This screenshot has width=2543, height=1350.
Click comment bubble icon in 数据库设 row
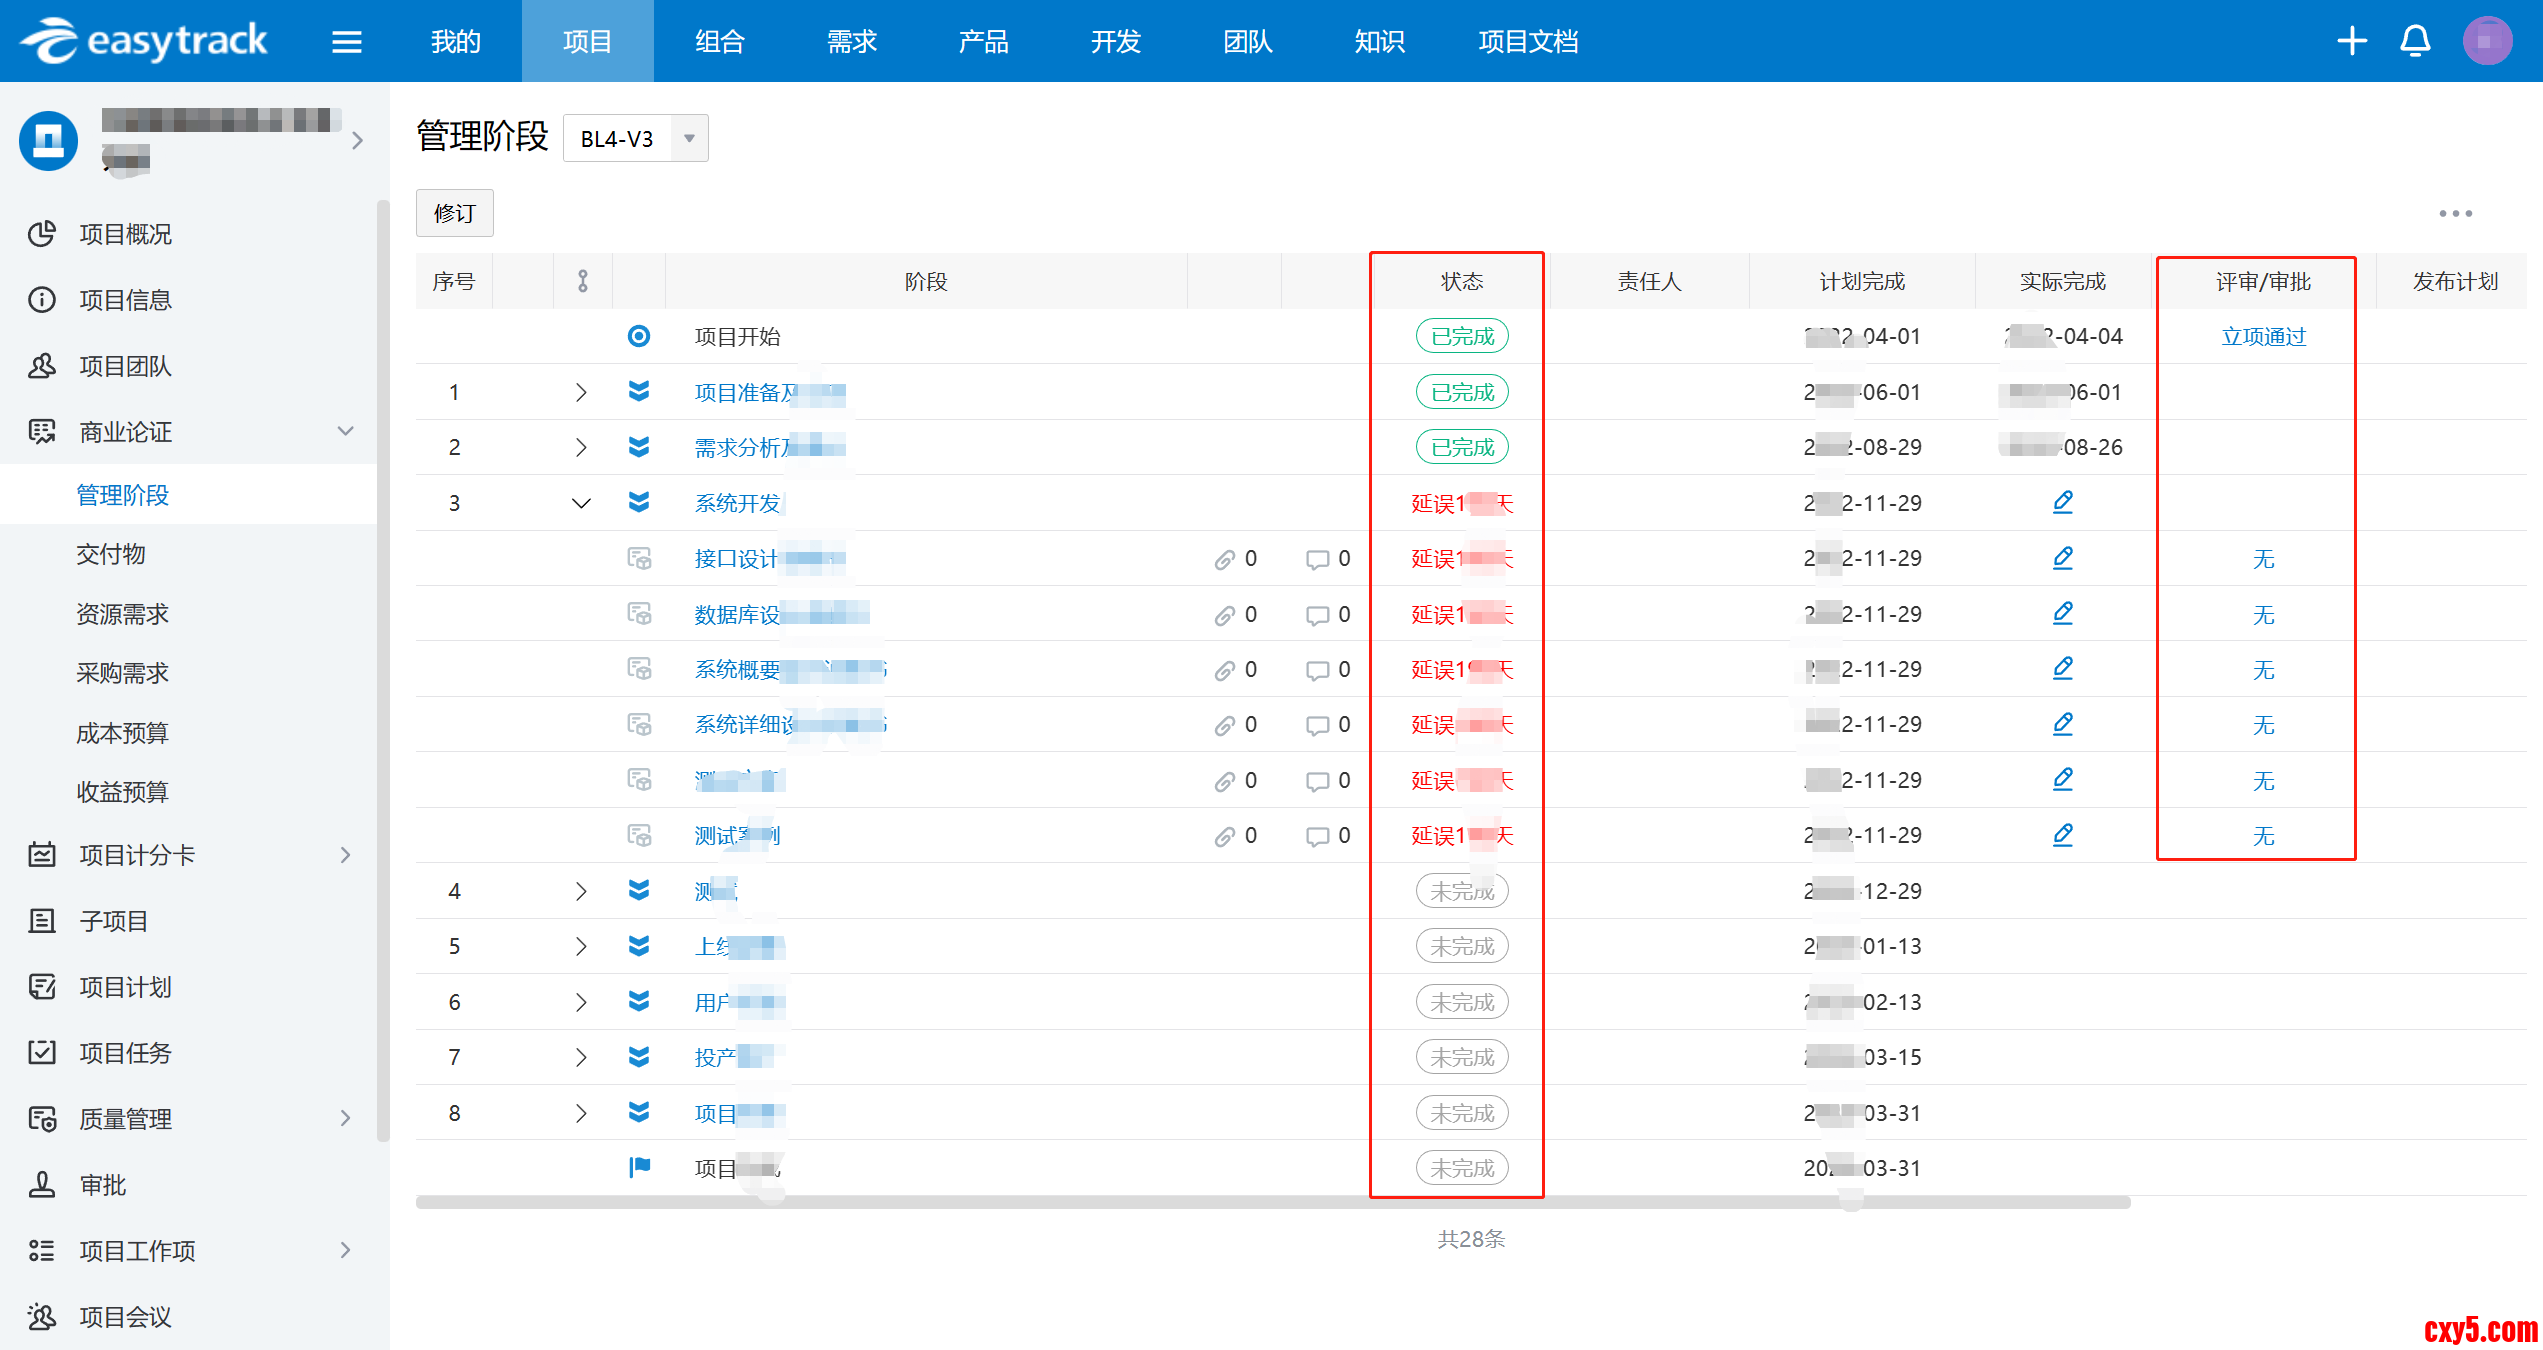[x=1317, y=615]
